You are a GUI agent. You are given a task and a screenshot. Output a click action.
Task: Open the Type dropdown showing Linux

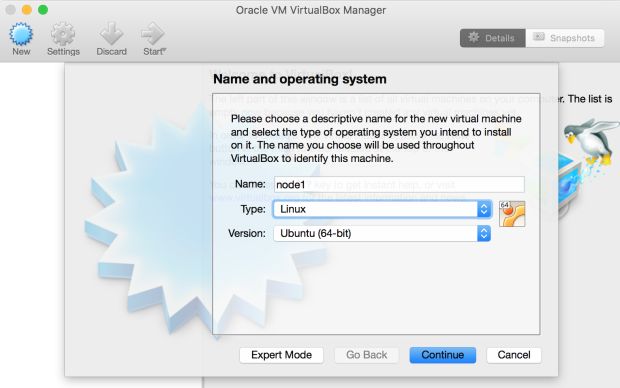(x=382, y=209)
